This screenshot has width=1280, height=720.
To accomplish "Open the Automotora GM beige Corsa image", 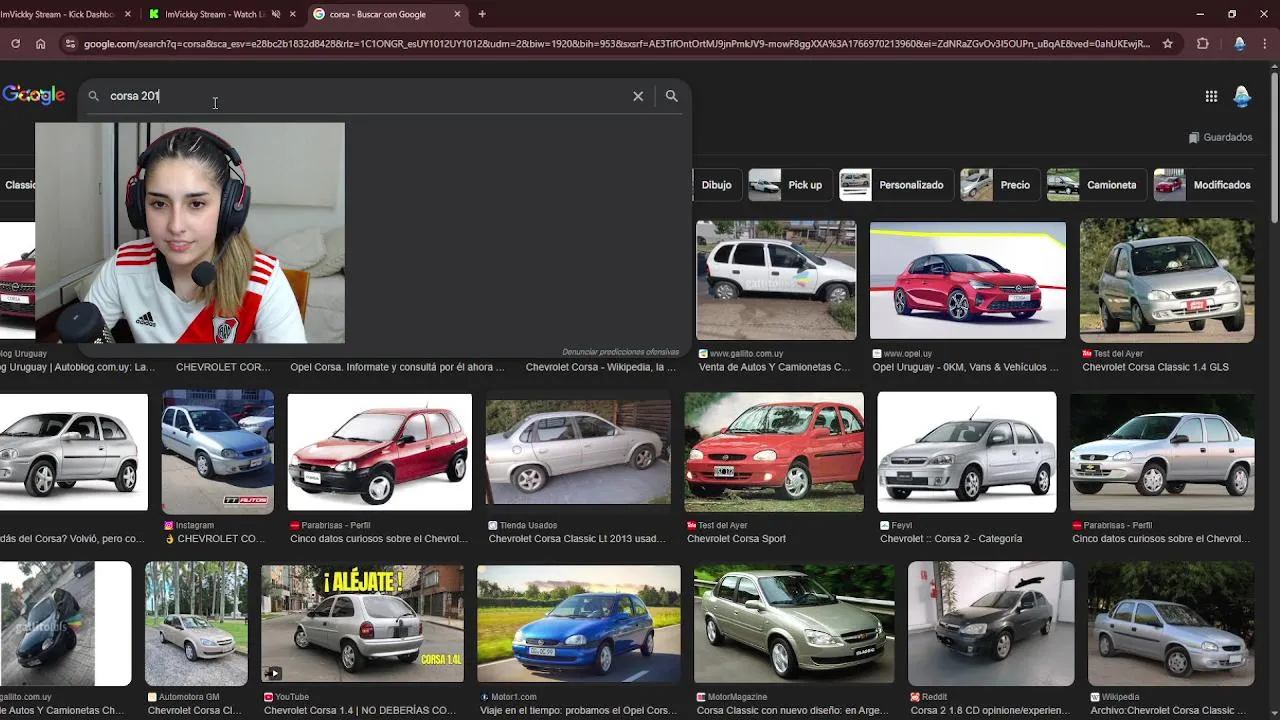I will click(196, 624).
